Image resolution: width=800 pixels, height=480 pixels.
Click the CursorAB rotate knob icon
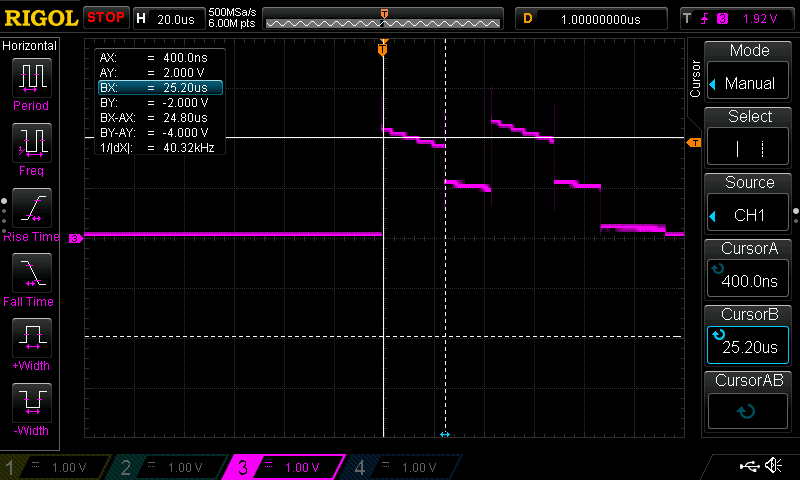click(x=746, y=411)
